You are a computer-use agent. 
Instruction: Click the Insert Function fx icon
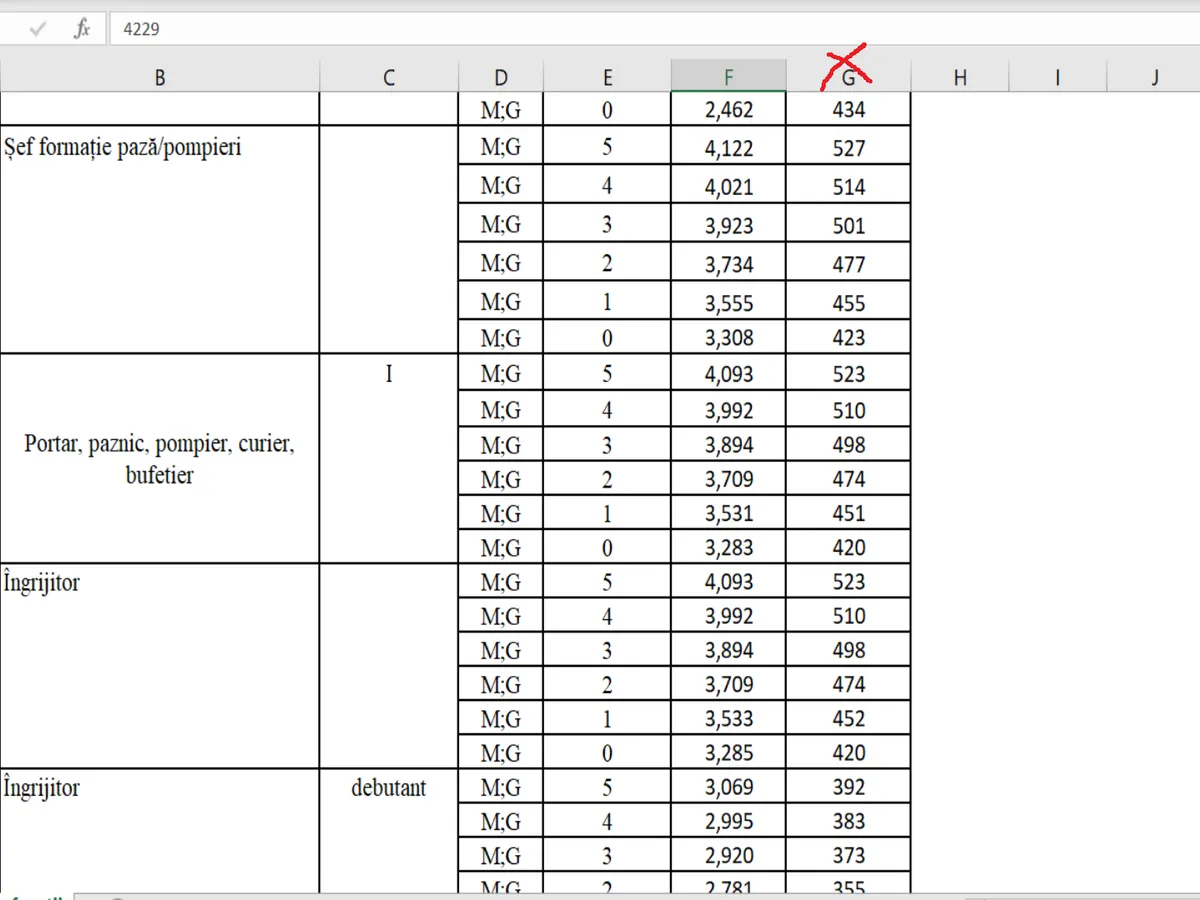click(82, 29)
